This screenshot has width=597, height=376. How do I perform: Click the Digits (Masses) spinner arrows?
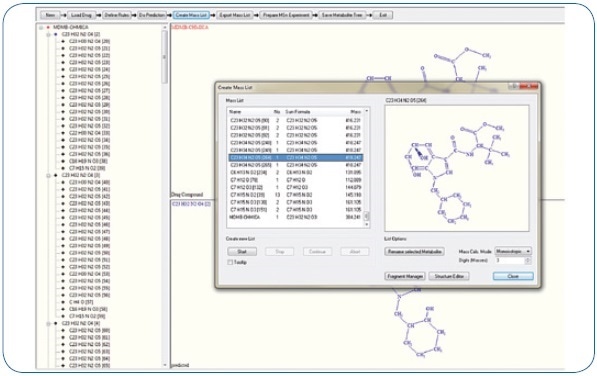click(528, 260)
